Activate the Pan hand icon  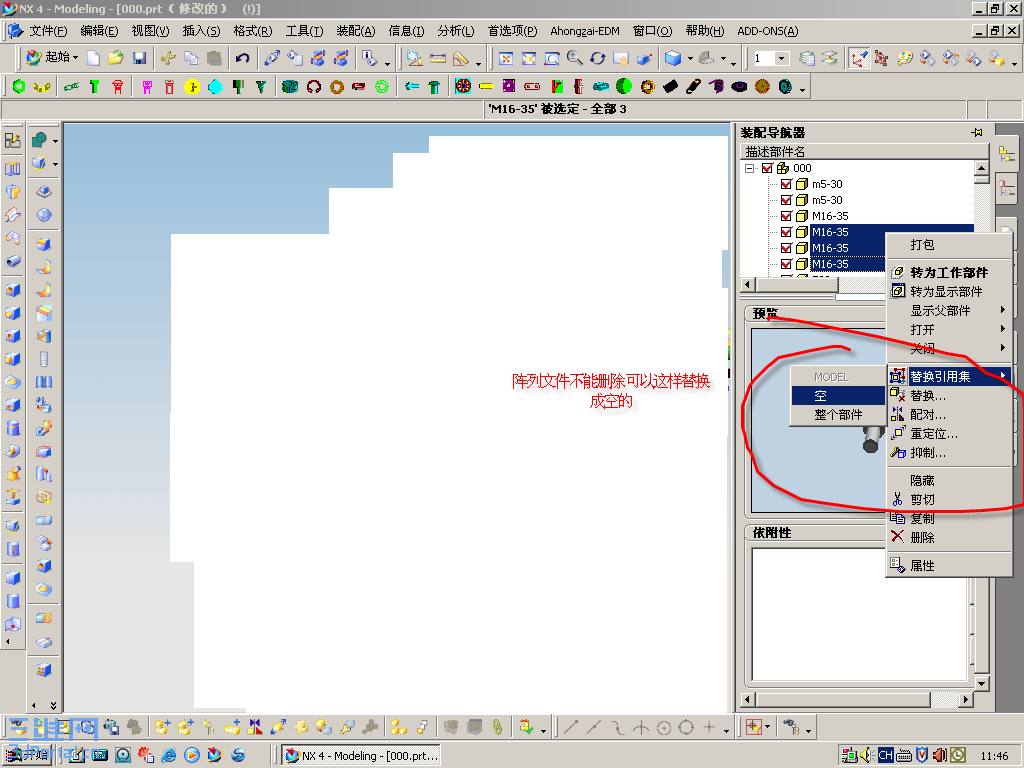coord(620,58)
